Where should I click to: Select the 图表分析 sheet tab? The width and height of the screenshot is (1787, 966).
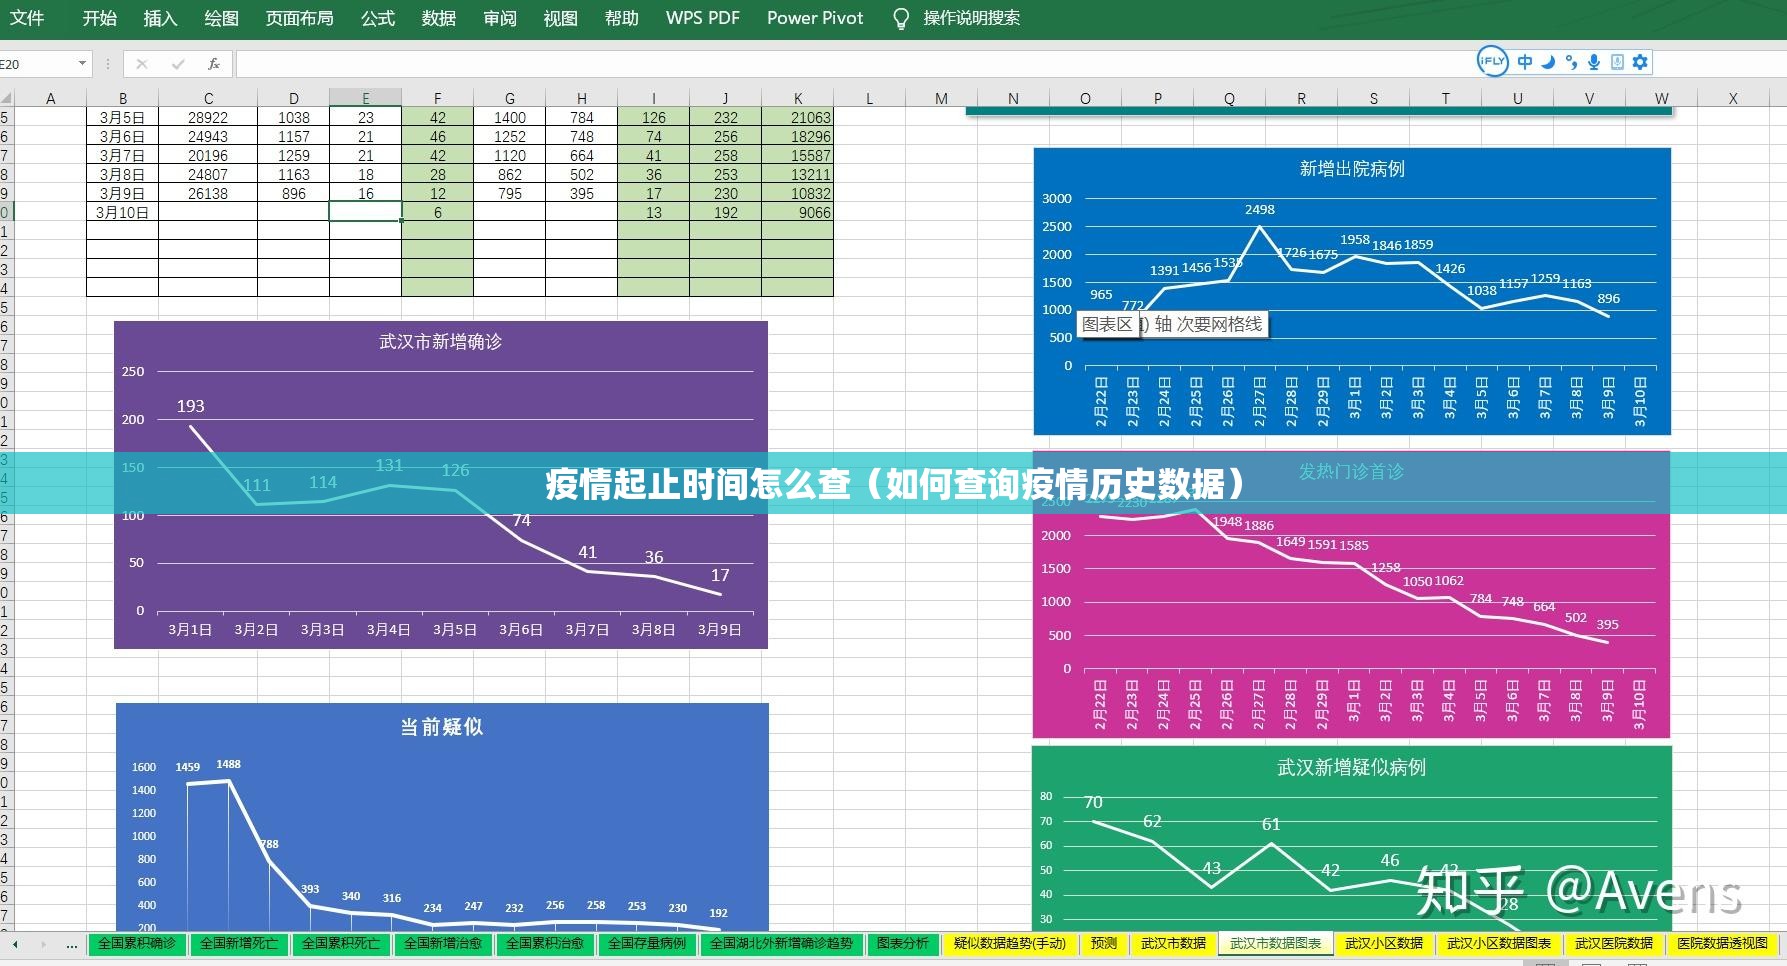click(x=902, y=943)
